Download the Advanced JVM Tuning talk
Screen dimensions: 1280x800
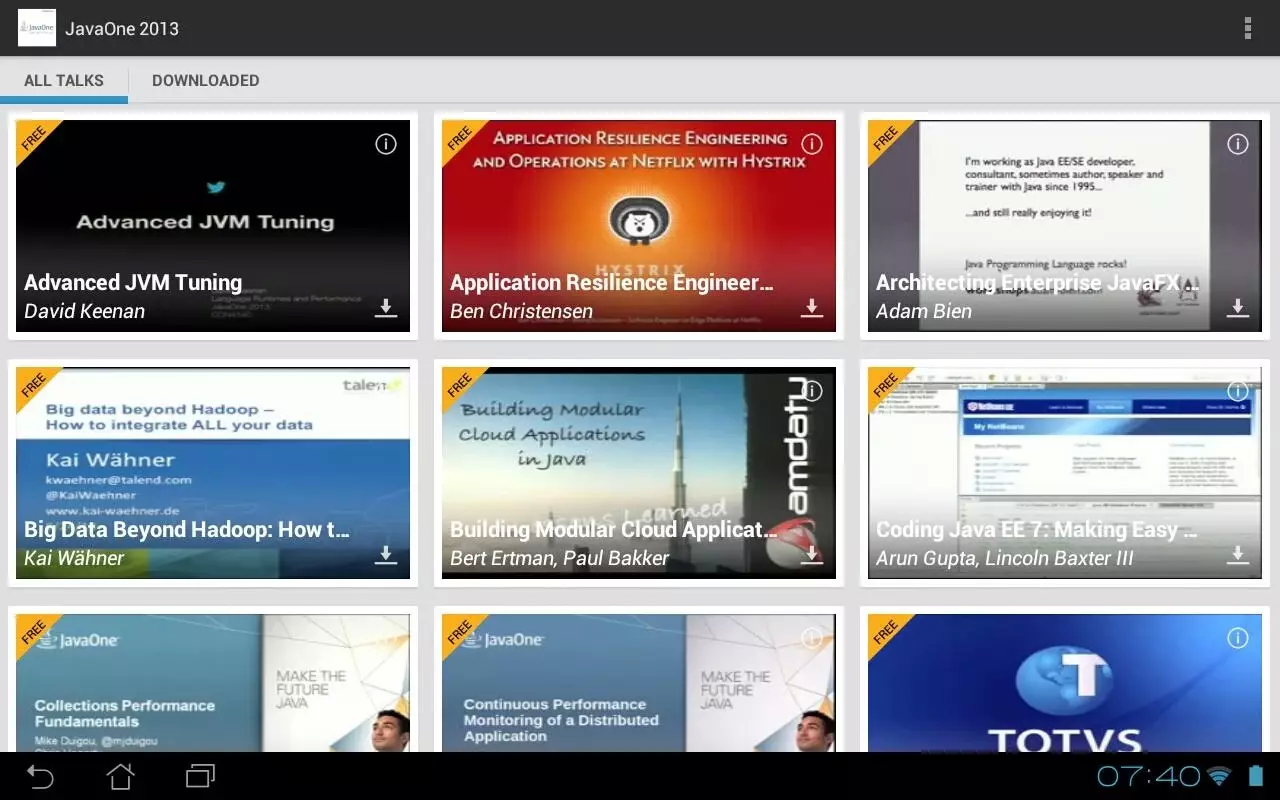[x=386, y=308]
